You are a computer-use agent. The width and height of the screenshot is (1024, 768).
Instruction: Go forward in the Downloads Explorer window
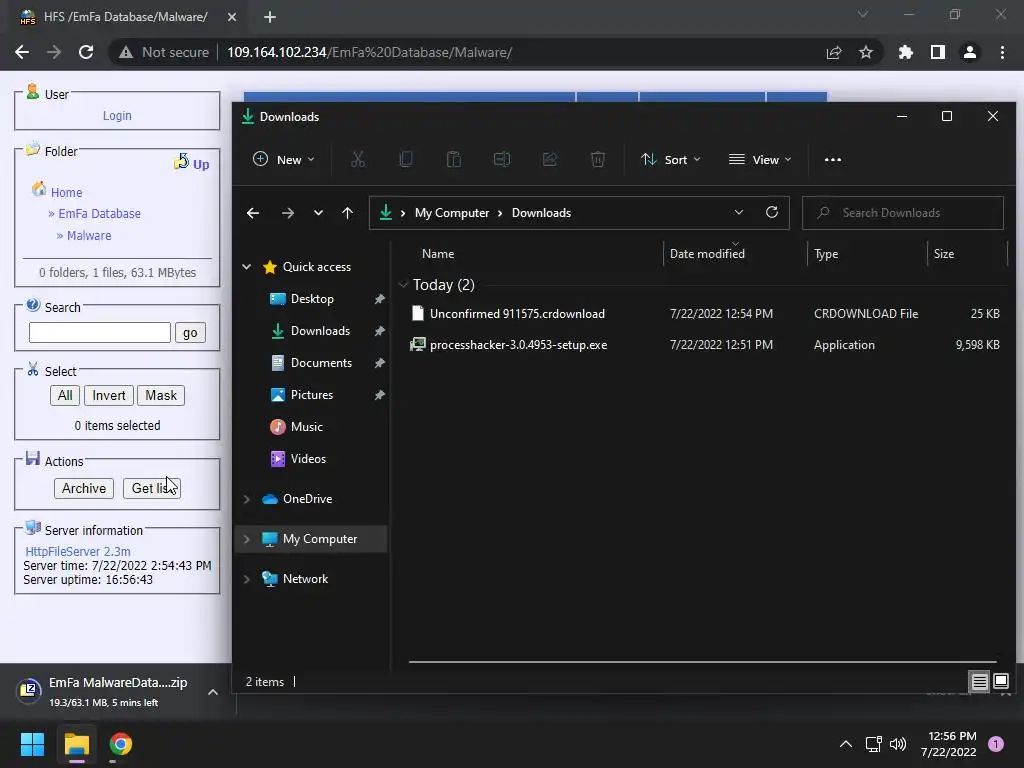[287, 213]
